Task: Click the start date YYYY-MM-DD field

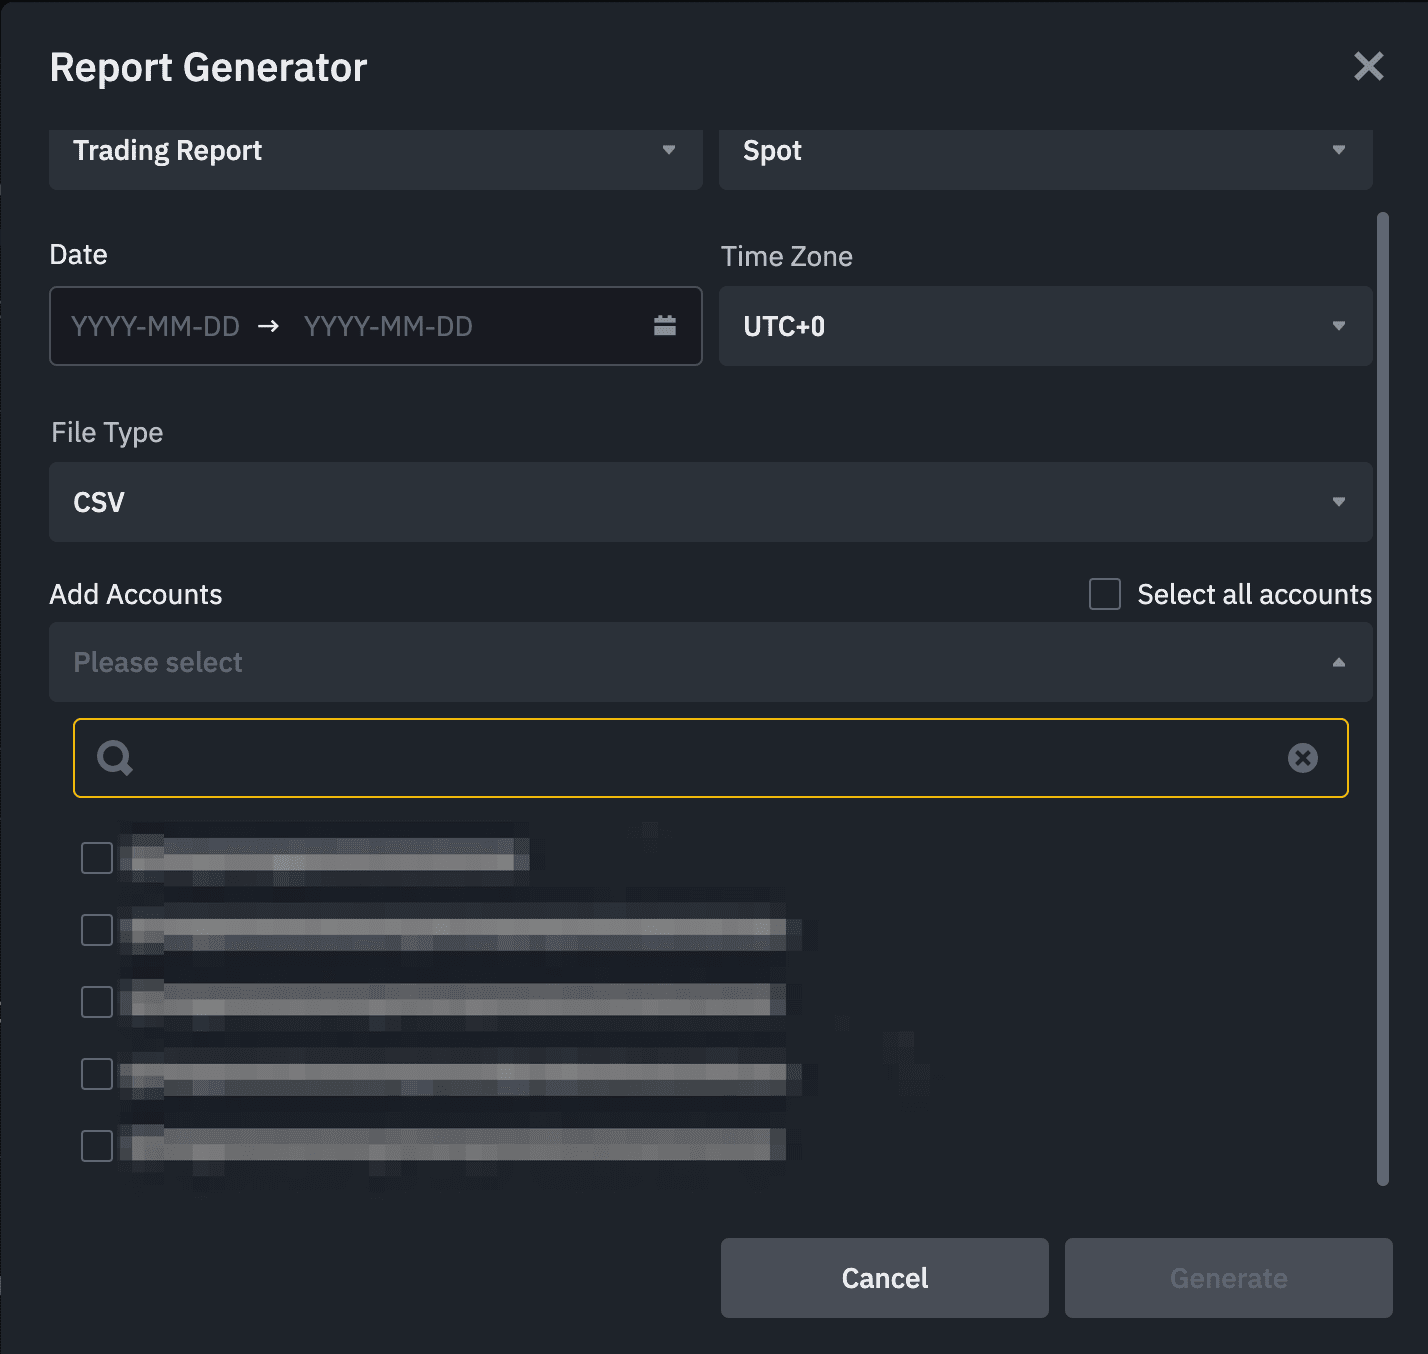Action: (156, 326)
